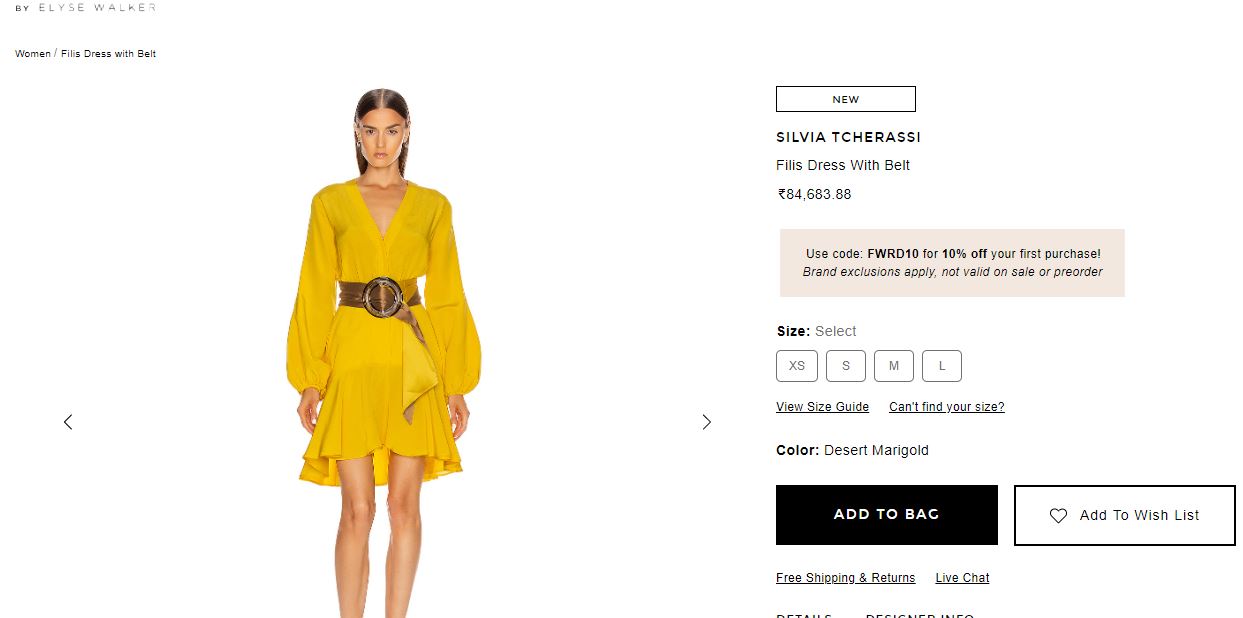Select size S
This screenshot has width=1243, height=618.
pos(846,366)
